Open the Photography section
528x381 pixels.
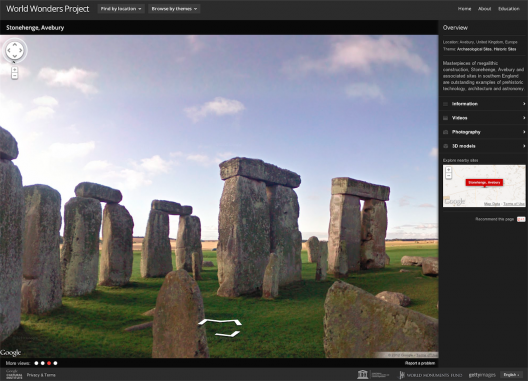tap(484, 132)
